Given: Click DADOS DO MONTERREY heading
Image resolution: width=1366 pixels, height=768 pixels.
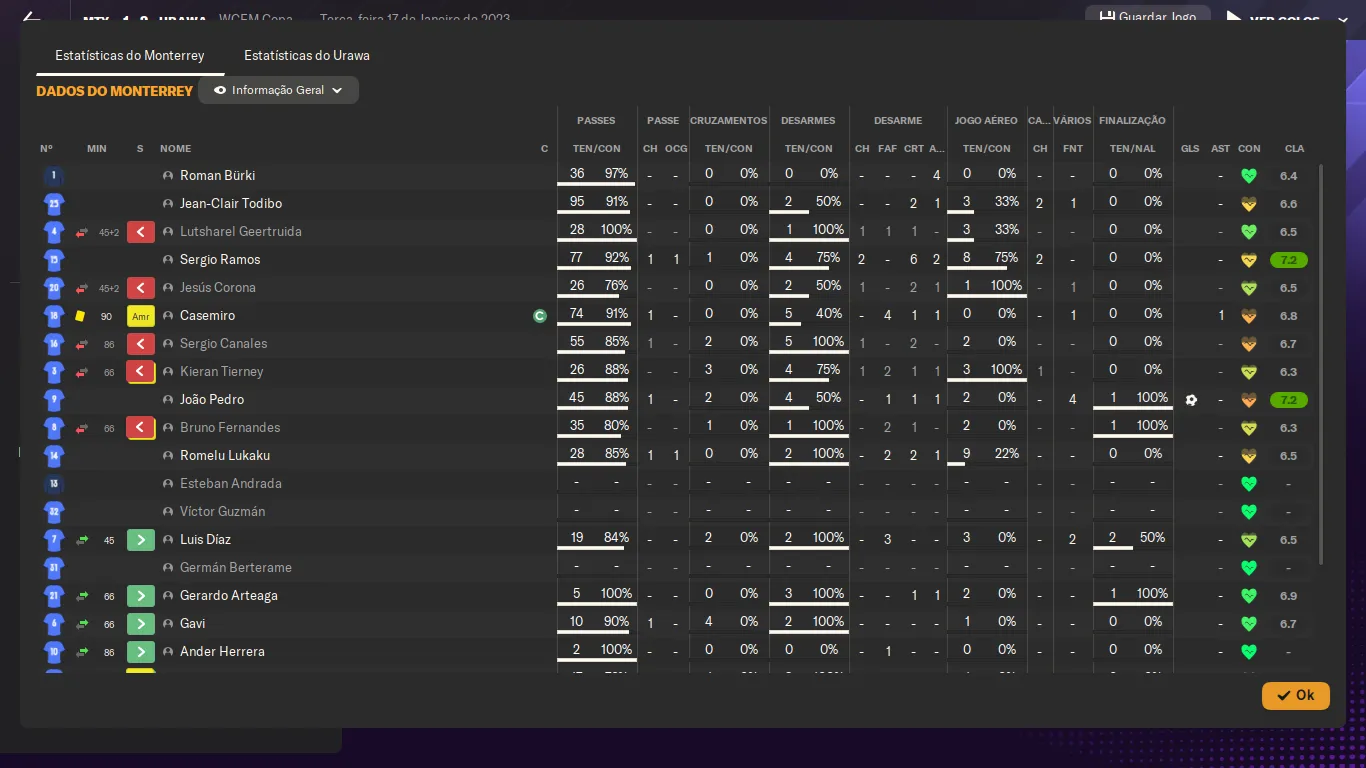Looking at the screenshot, I should tap(114, 91).
